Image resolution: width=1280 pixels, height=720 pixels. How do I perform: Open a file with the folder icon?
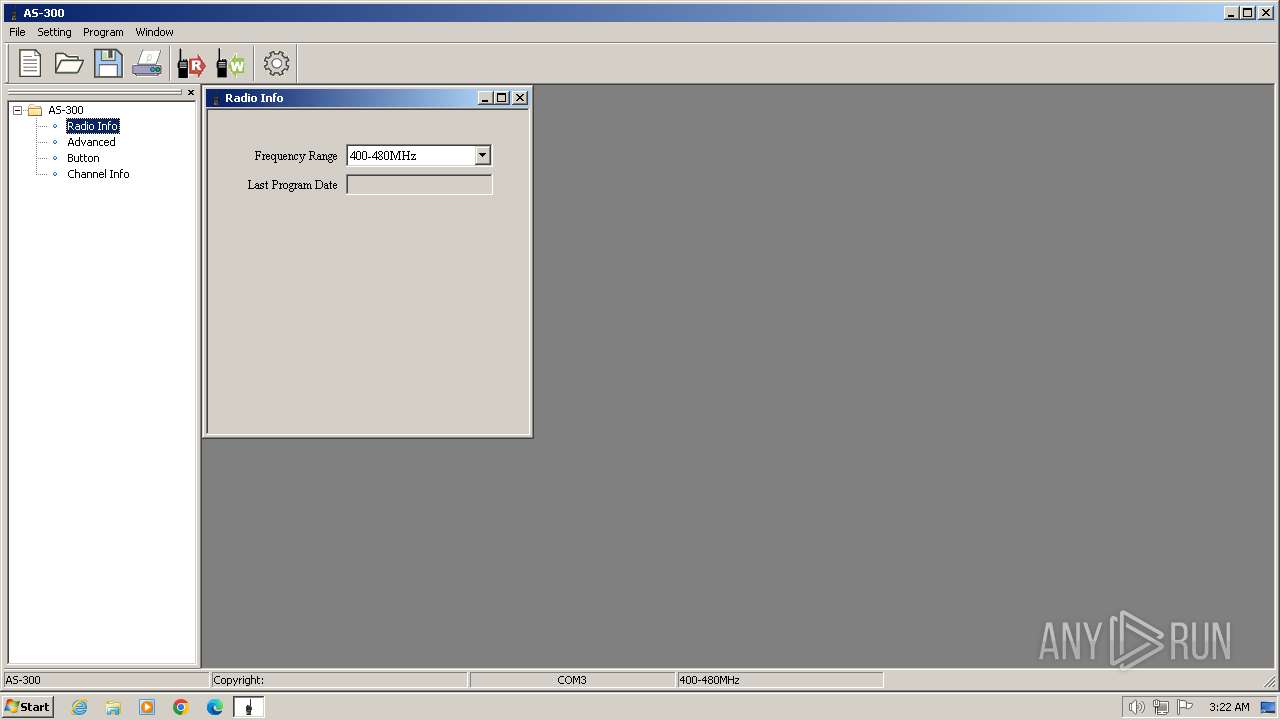[x=69, y=63]
